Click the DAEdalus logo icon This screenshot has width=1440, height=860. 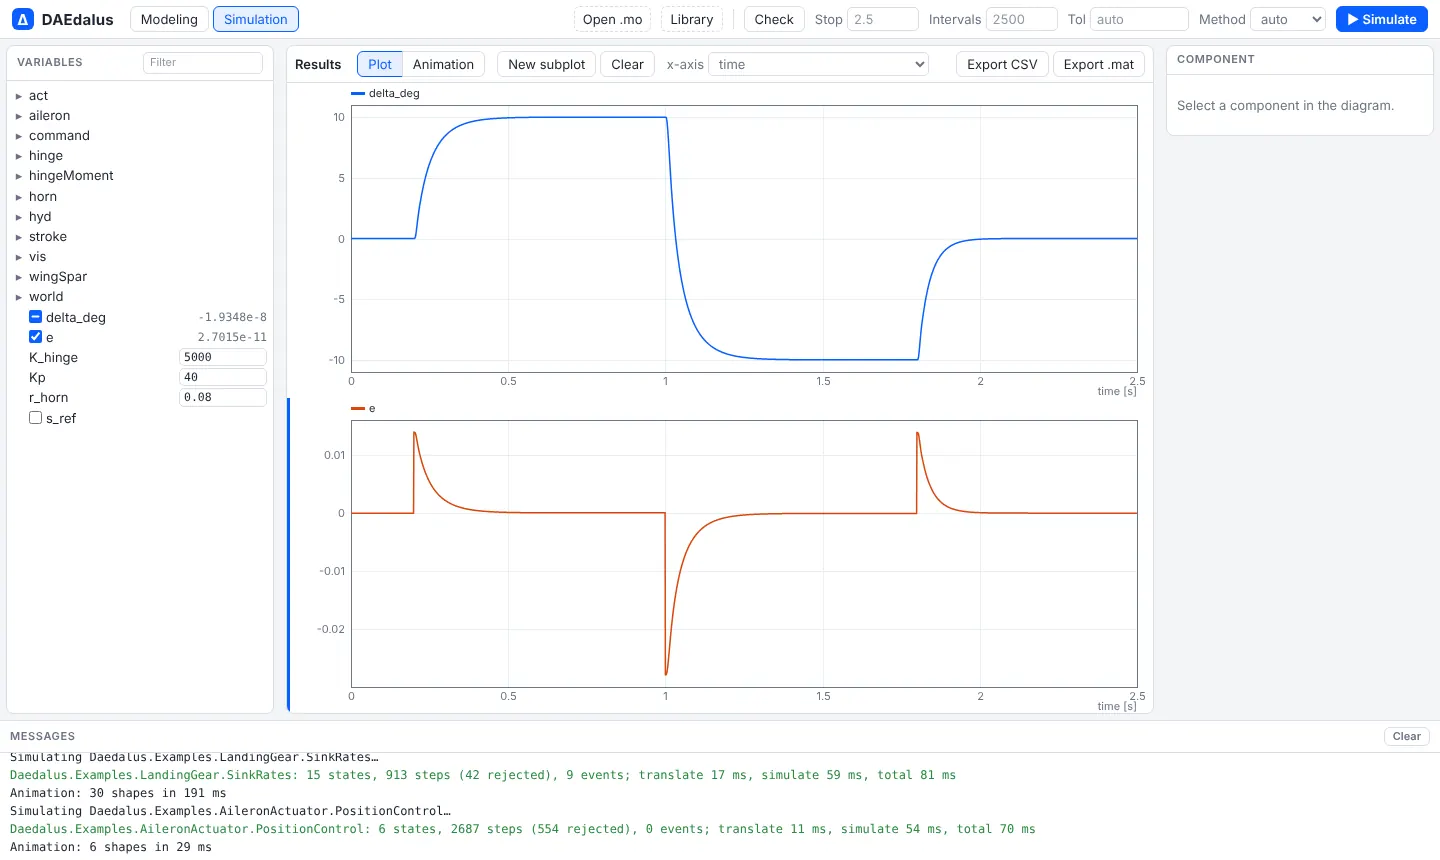point(23,19)
